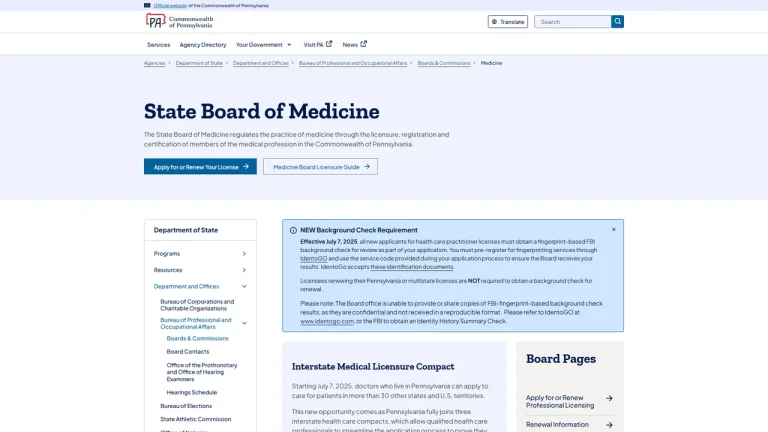Click Apply for or Renew Your License button

[x=200, y=167]
